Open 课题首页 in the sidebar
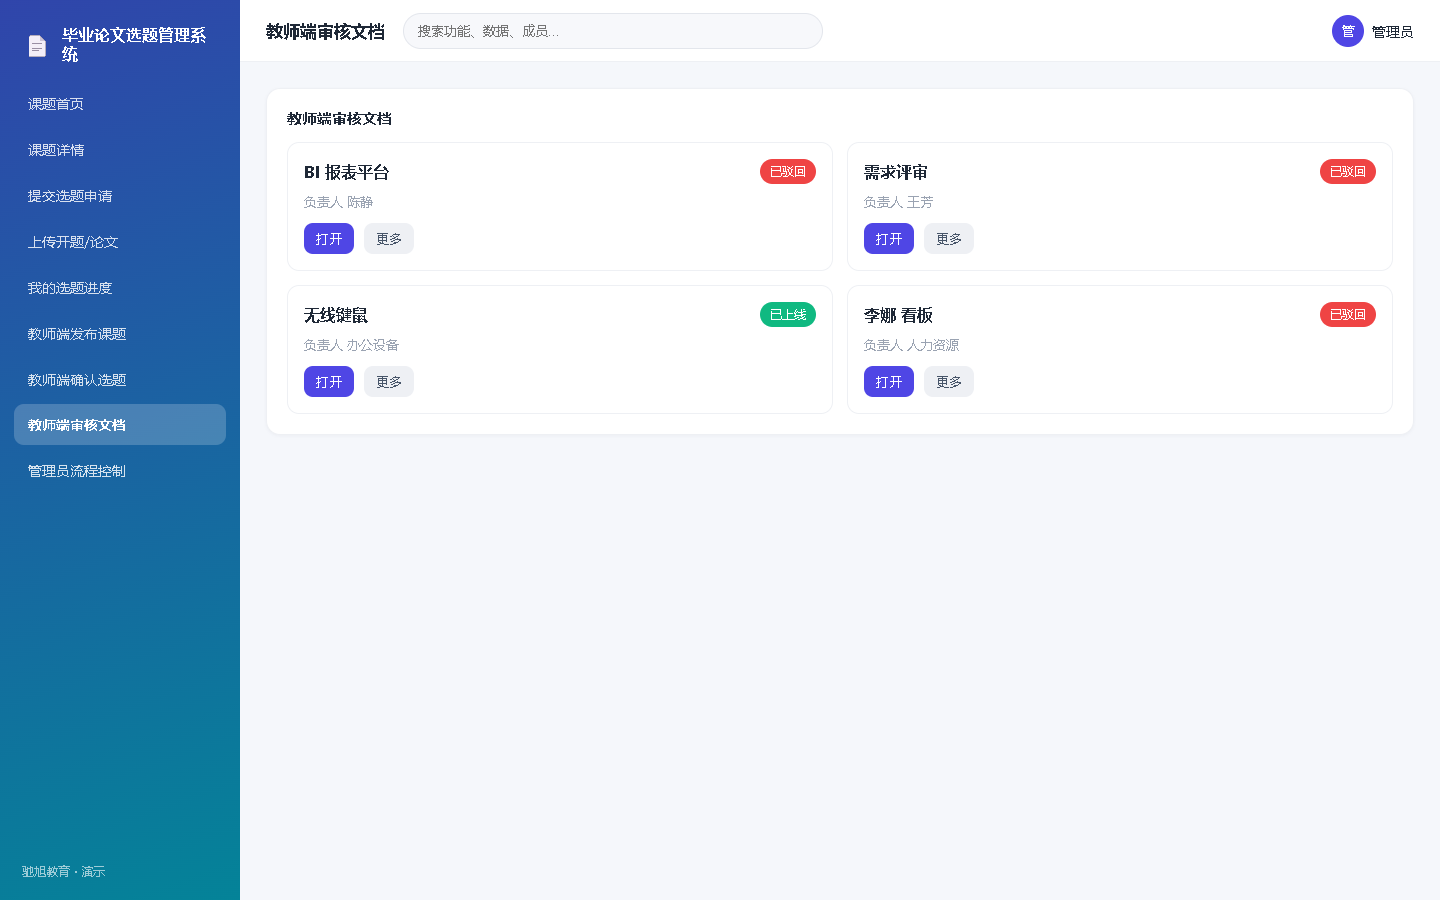Viewport: 1440px width, 900px height. click(120, 104)
